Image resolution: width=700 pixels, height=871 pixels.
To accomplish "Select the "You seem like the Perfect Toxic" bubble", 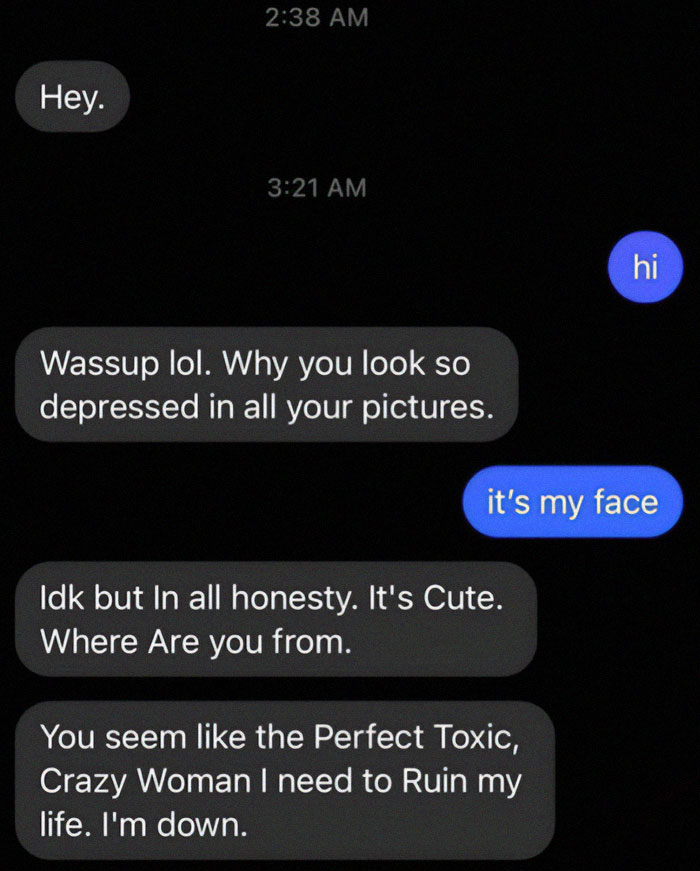I will (x=285, y=780).
